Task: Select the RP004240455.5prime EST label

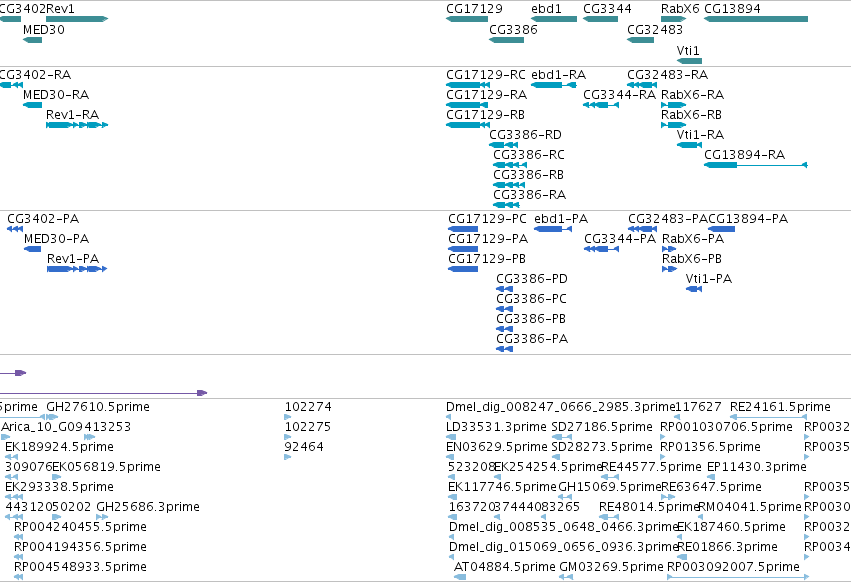Action: [80, 527]
